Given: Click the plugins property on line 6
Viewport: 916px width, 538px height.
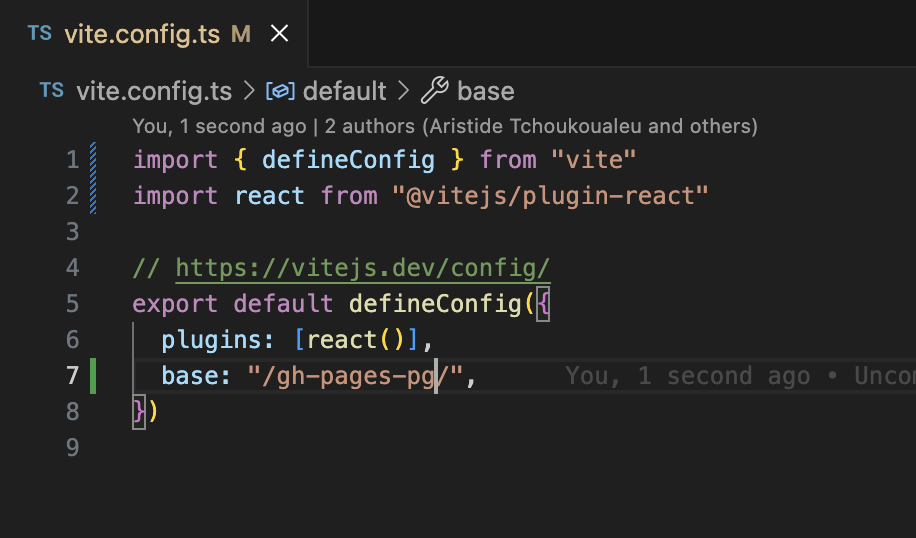Looking at the screenshot, I should click(x=211, y=340).
